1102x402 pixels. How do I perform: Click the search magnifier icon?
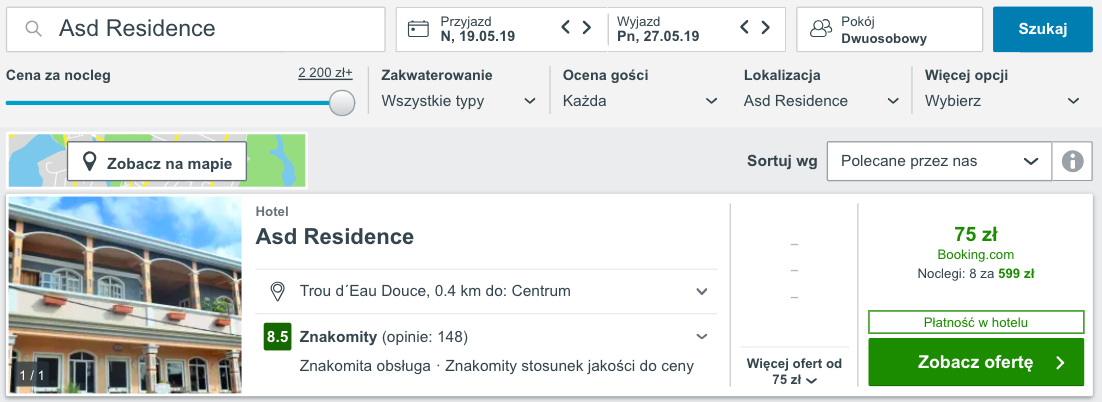click(x=34, y=29)
